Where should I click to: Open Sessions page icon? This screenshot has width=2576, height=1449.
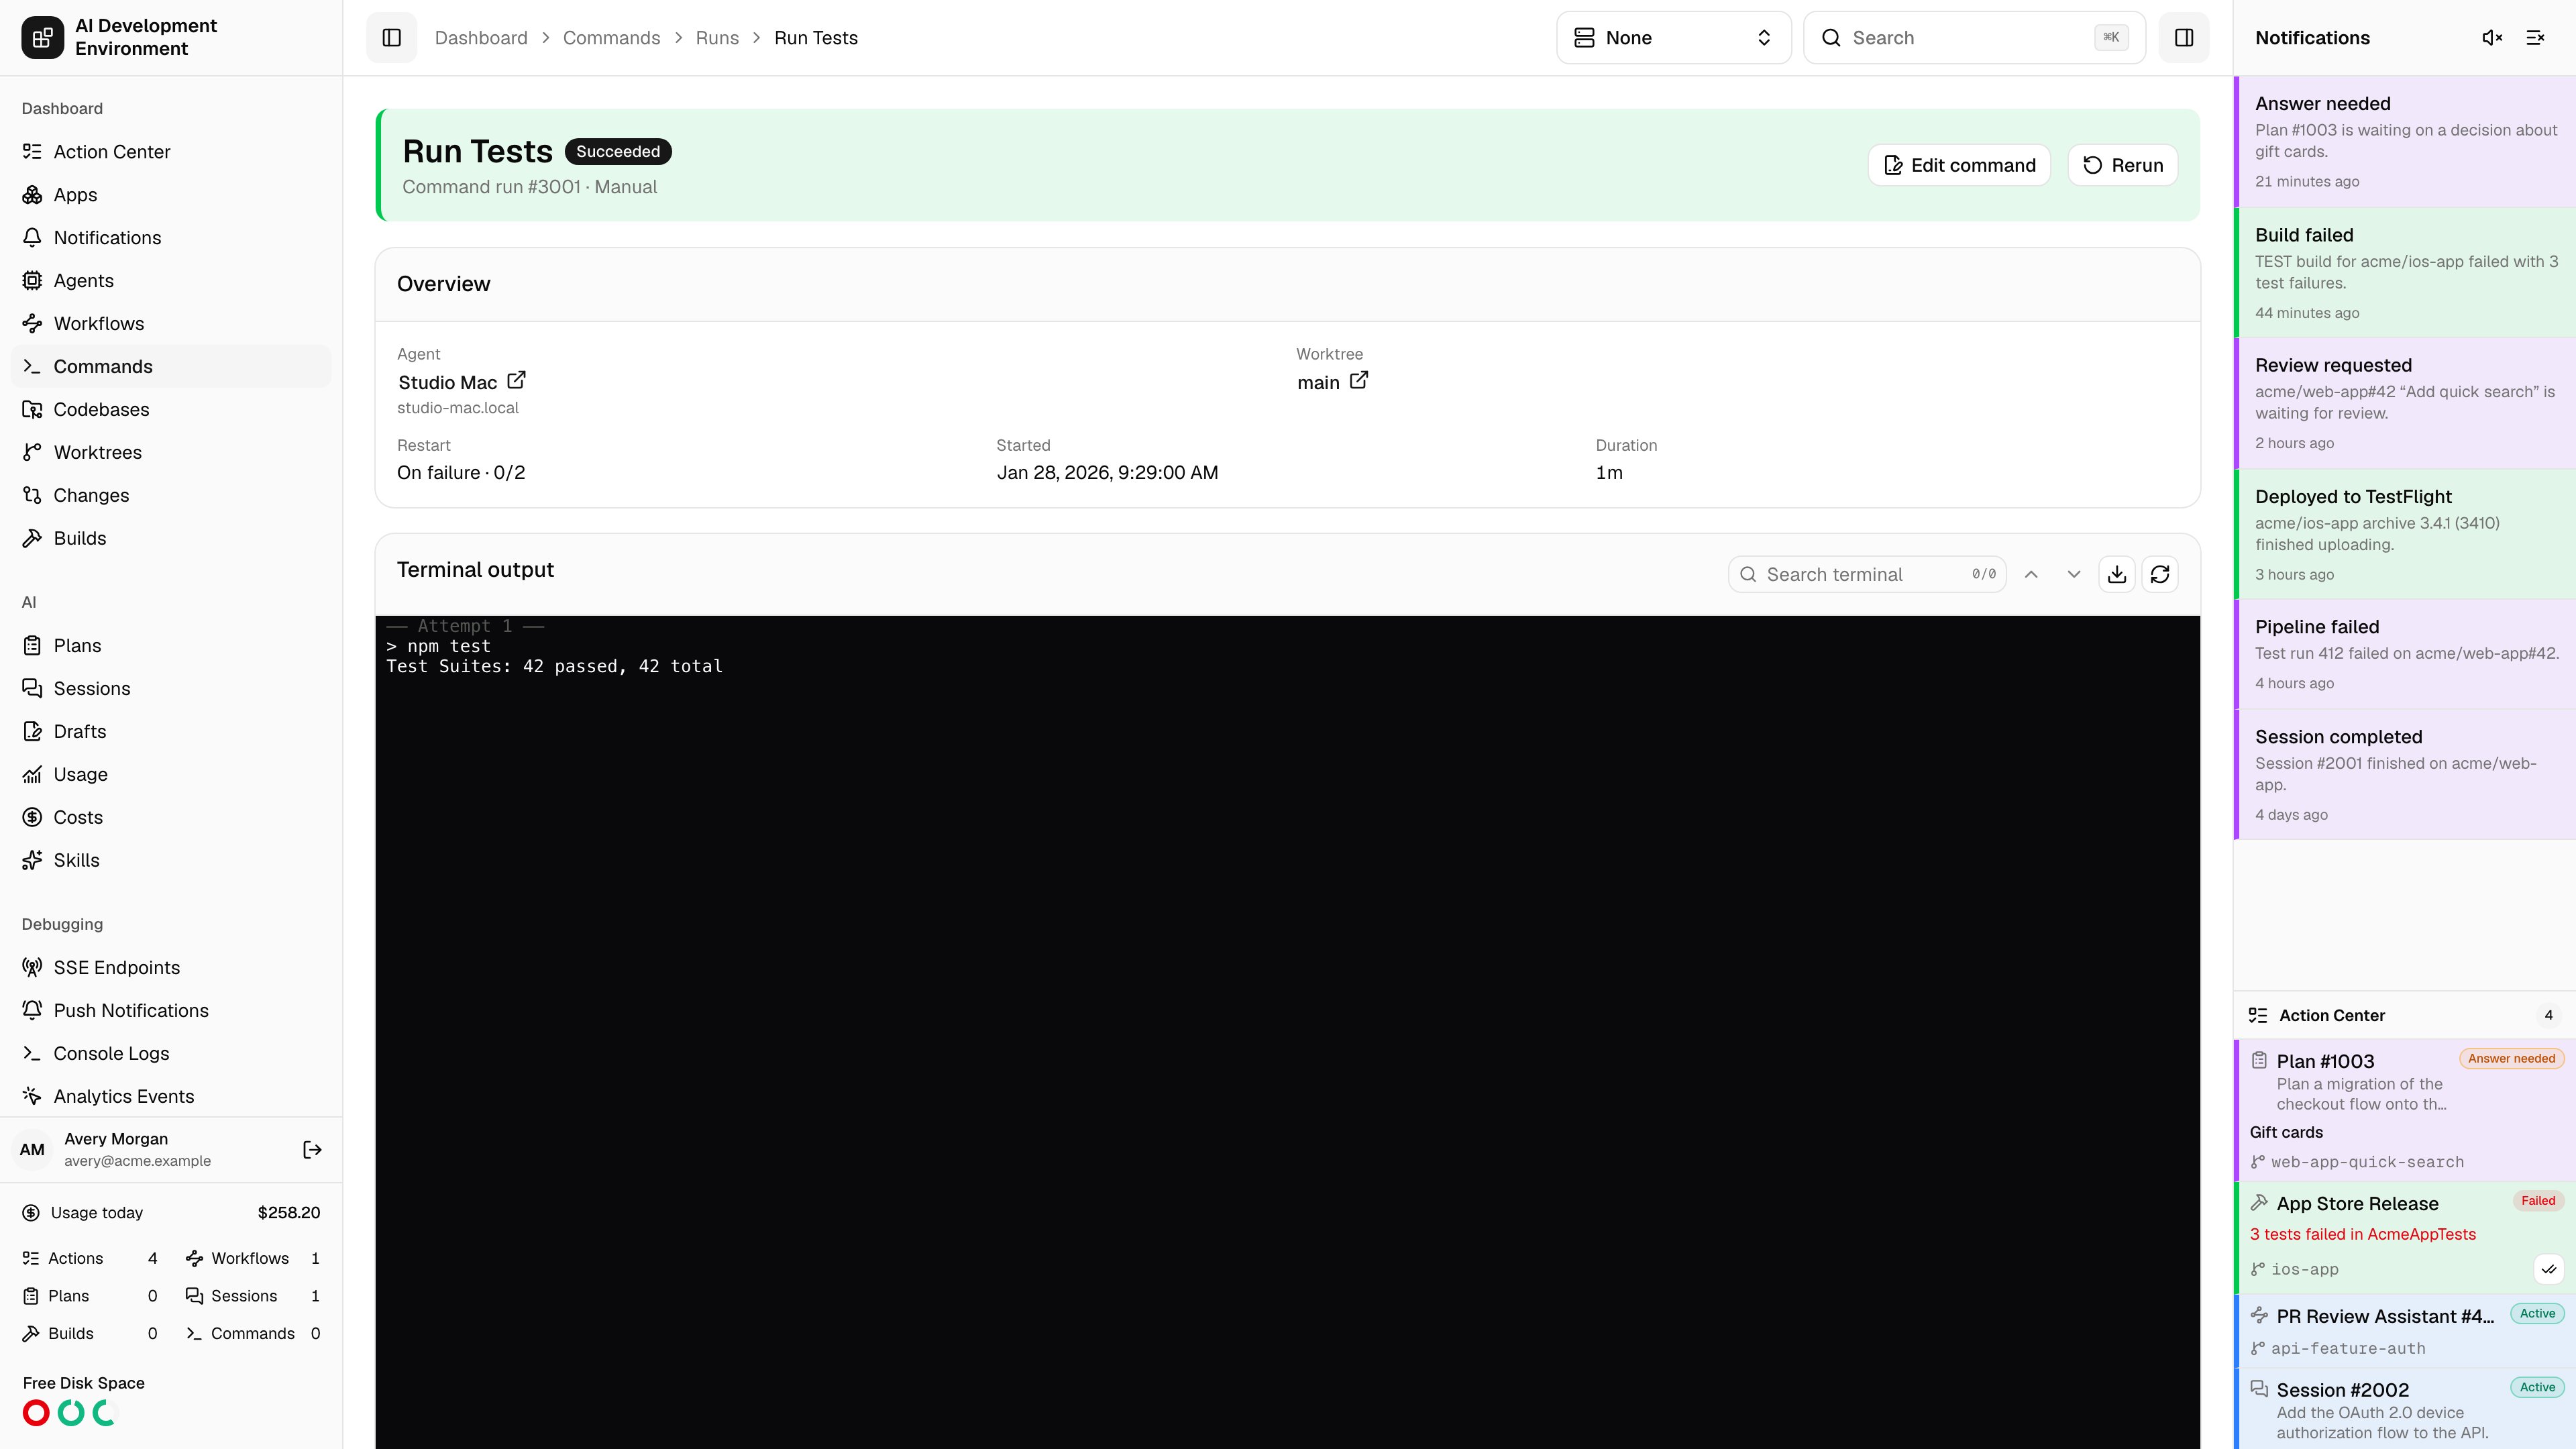click(32, 689)
